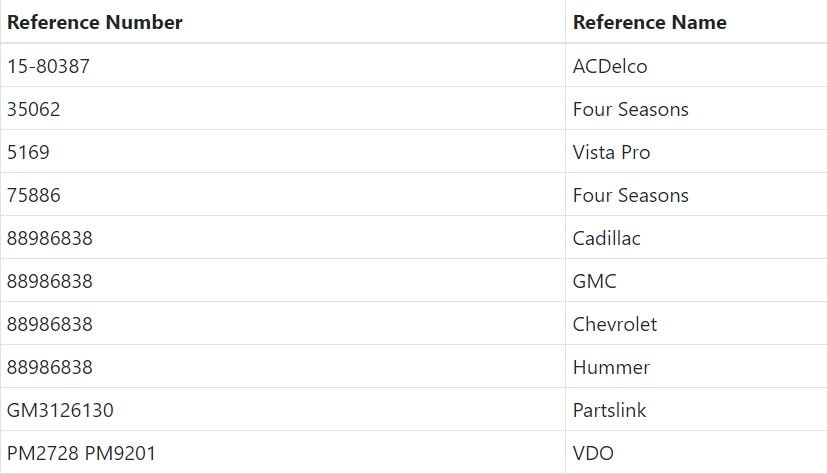Click reference number GM3126130
This screenshot has width=827, height=474.
tap(53, 410)
